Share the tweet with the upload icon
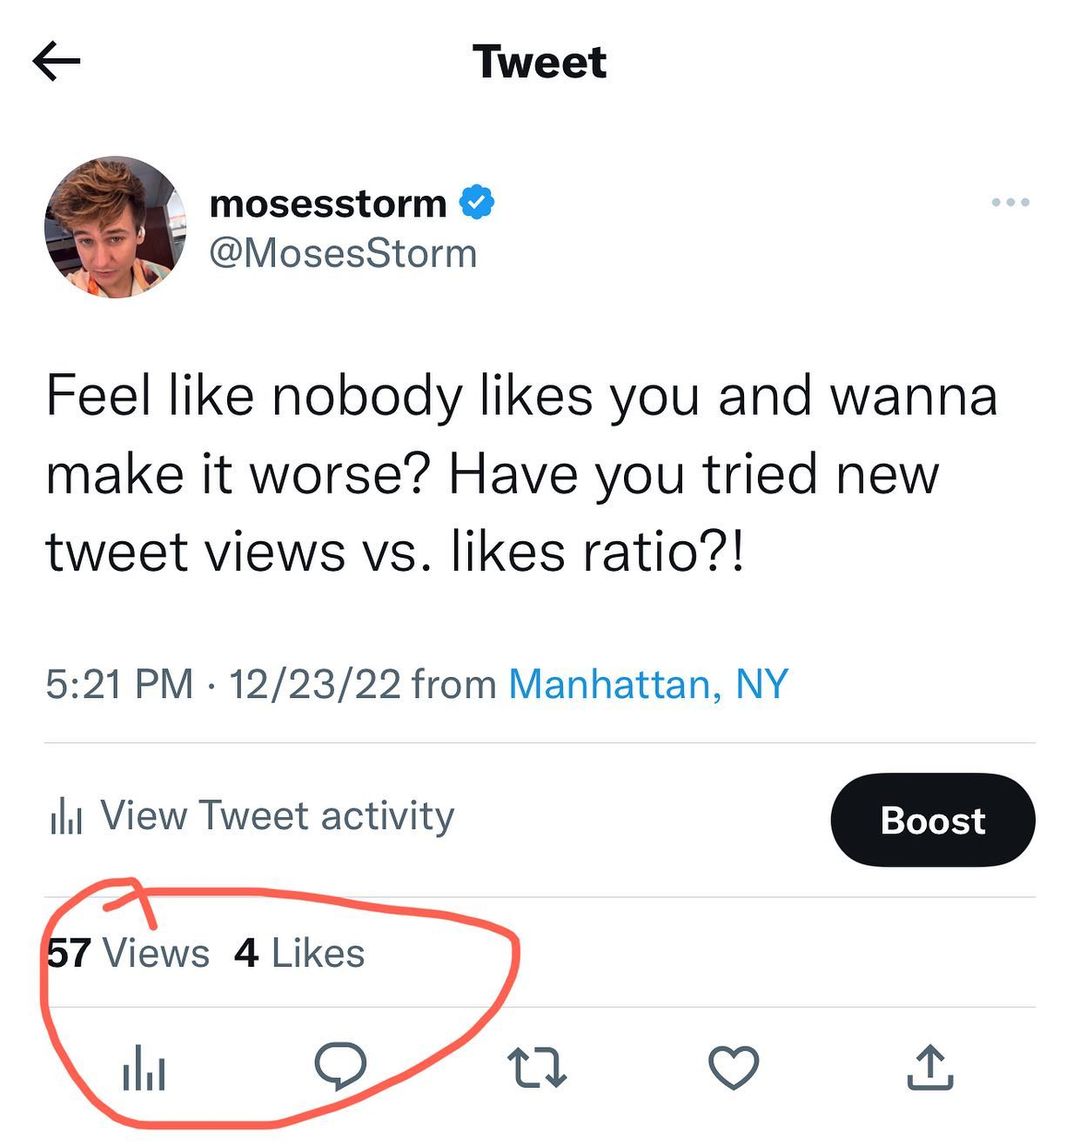The height and width of the screenshot is (1146, 1080). point(930,1067)
